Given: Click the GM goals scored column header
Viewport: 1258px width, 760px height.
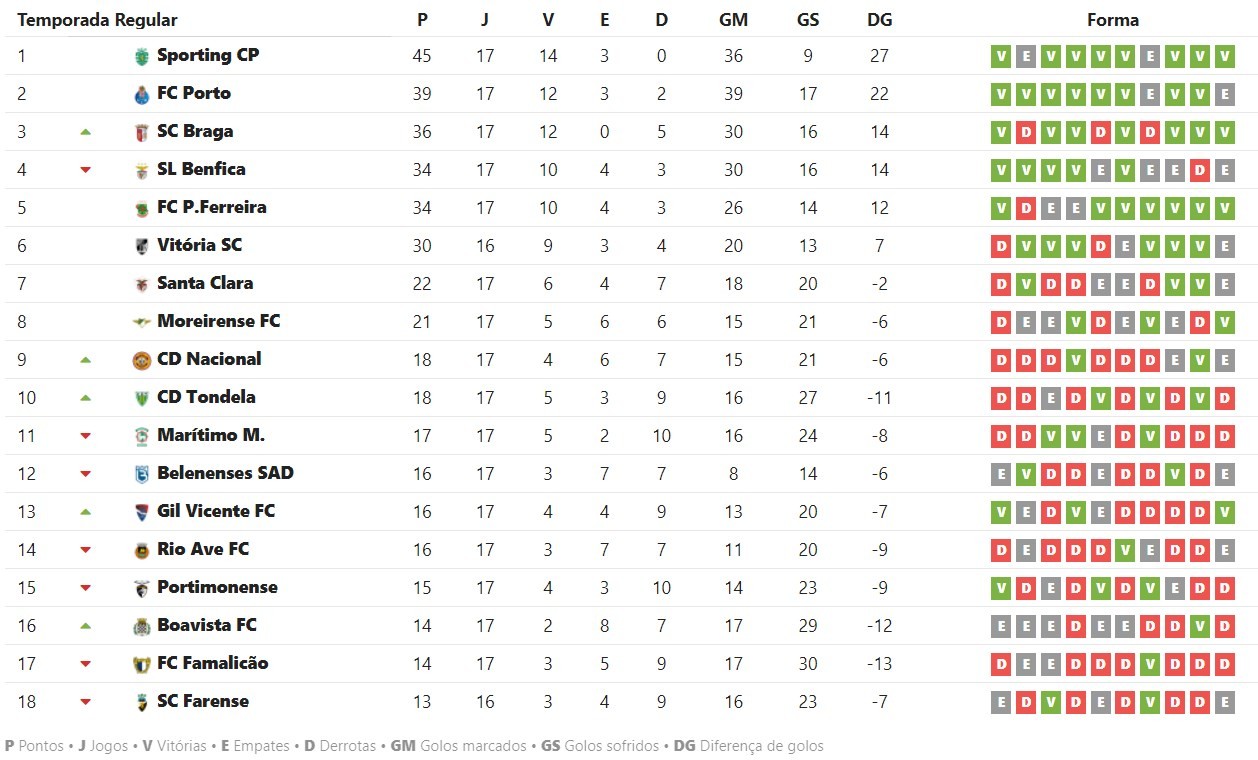Looking at the screenshot, I should tap(733, 20).
